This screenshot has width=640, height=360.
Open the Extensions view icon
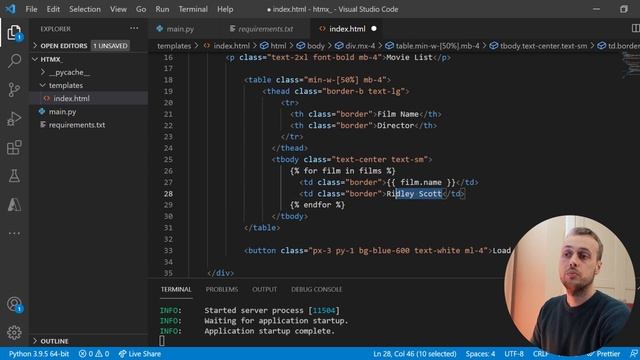(x=14, y=147)
